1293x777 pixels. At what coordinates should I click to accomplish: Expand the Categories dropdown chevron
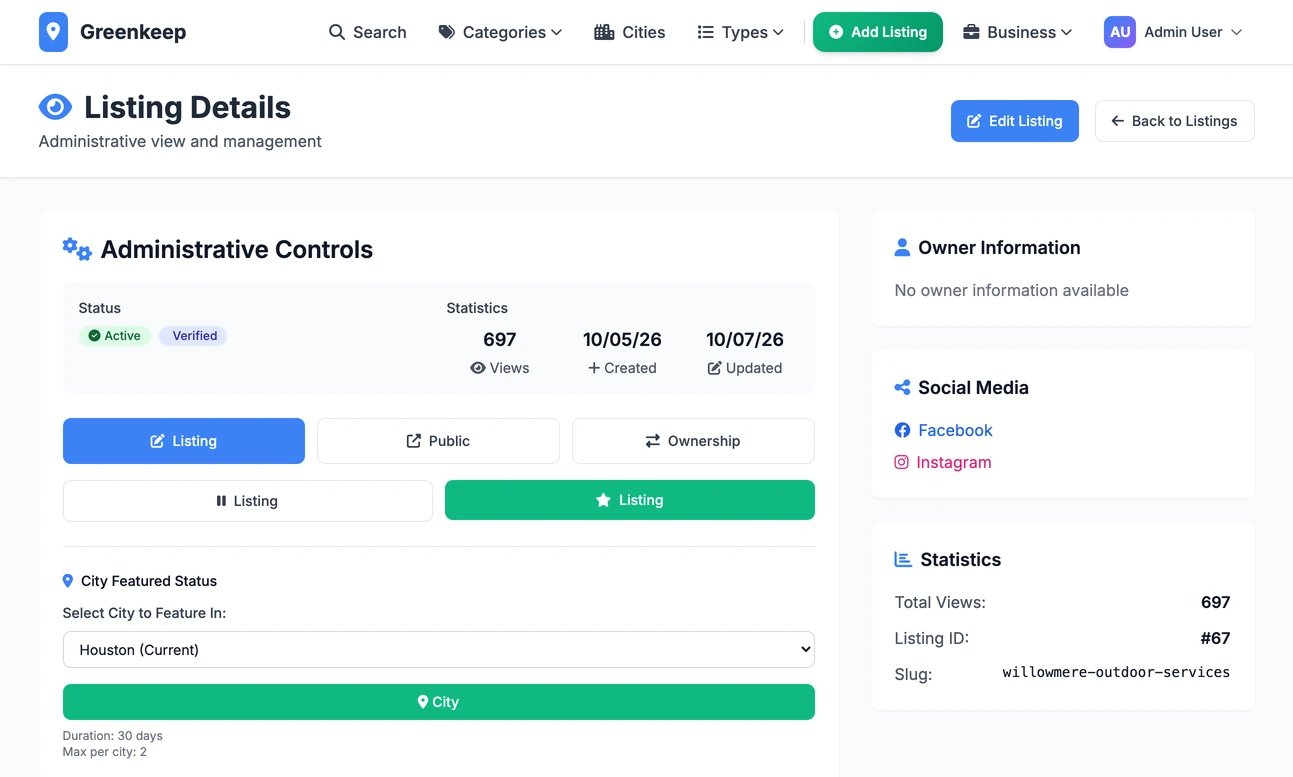556,32
